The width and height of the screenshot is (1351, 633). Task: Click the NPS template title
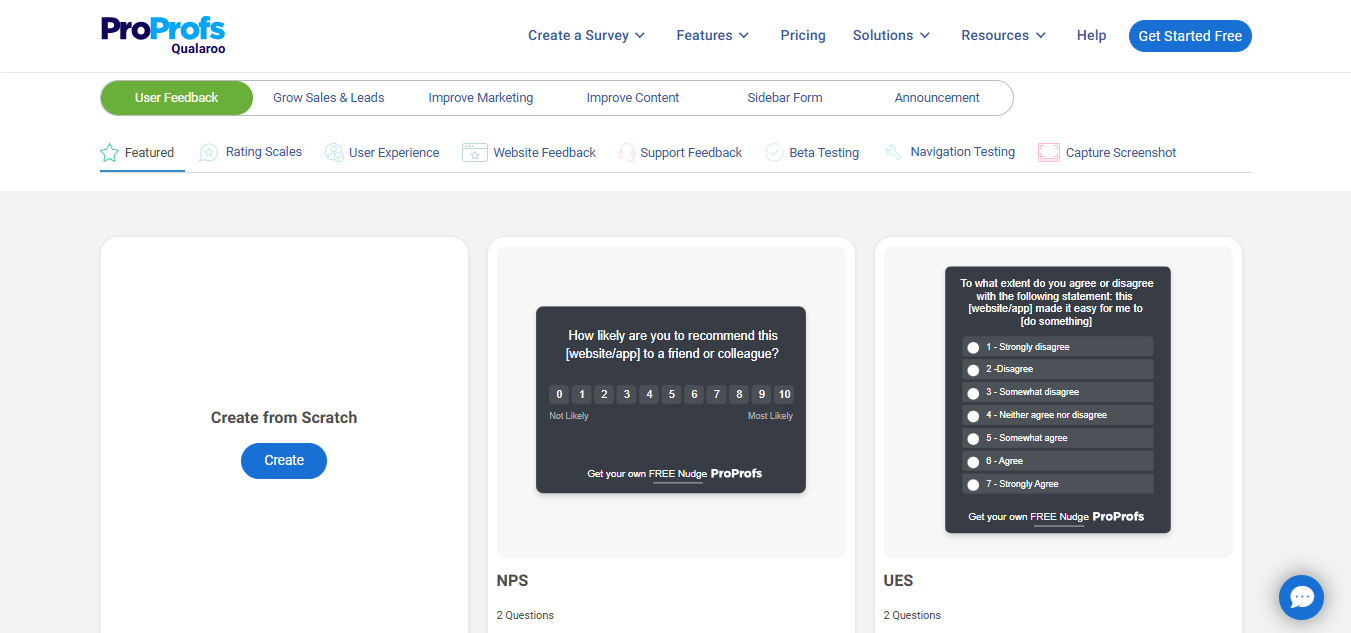click(513, 581)
